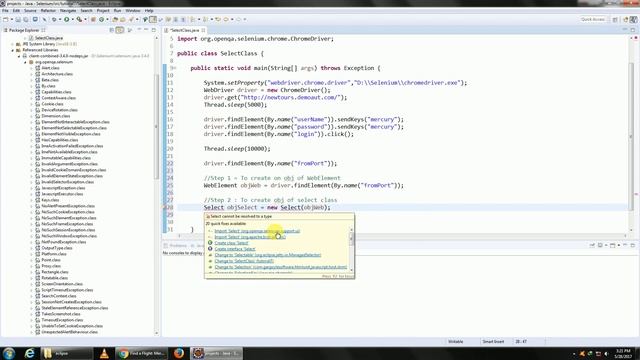Collapse the Referenced Libraries node
Viewport: 640px width, 360px height.
pos(13,50)
